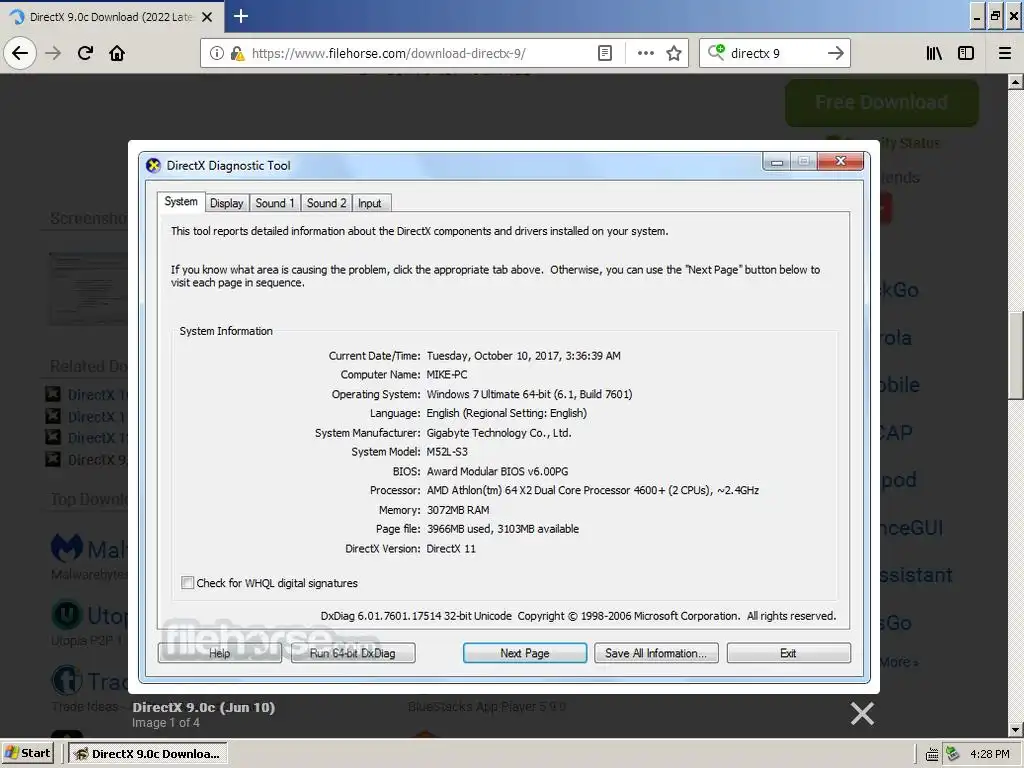Click the page file 3966MB used text
The height and width of the screenshot is (768, 1024).
coord(503,529)
